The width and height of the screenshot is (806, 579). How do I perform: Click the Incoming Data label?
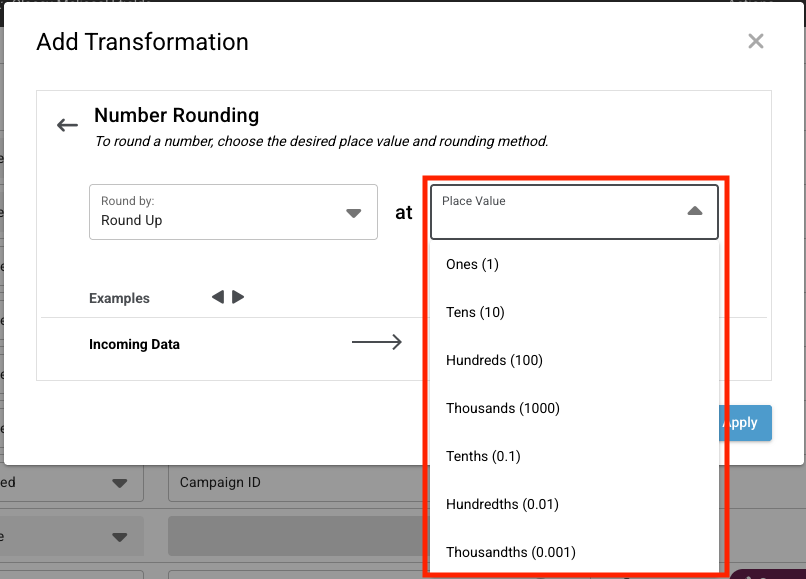134,344
